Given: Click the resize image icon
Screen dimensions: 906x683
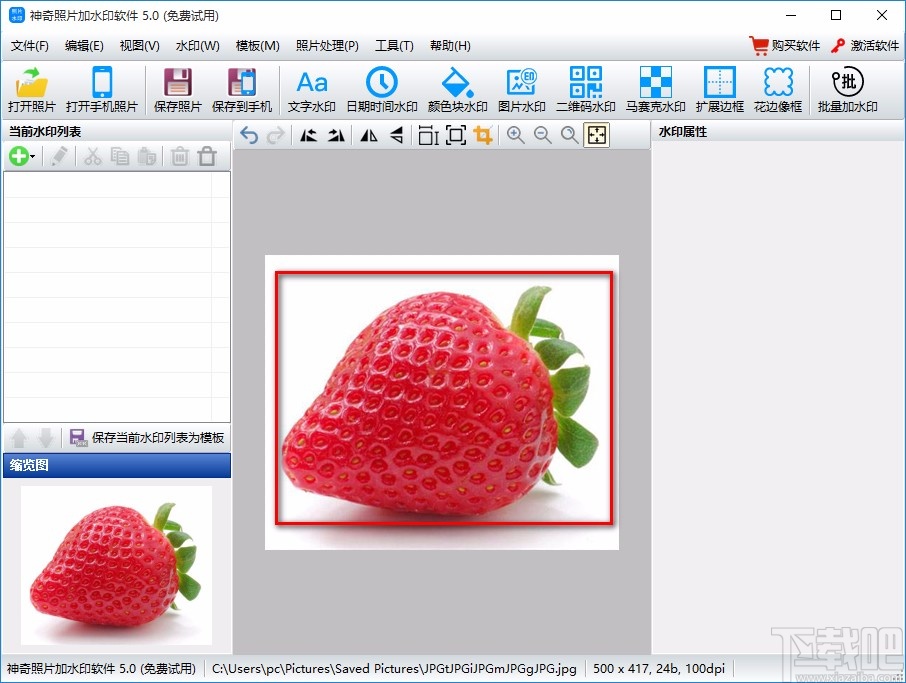Looking at the screenshot, I should [x=428, y=136].
